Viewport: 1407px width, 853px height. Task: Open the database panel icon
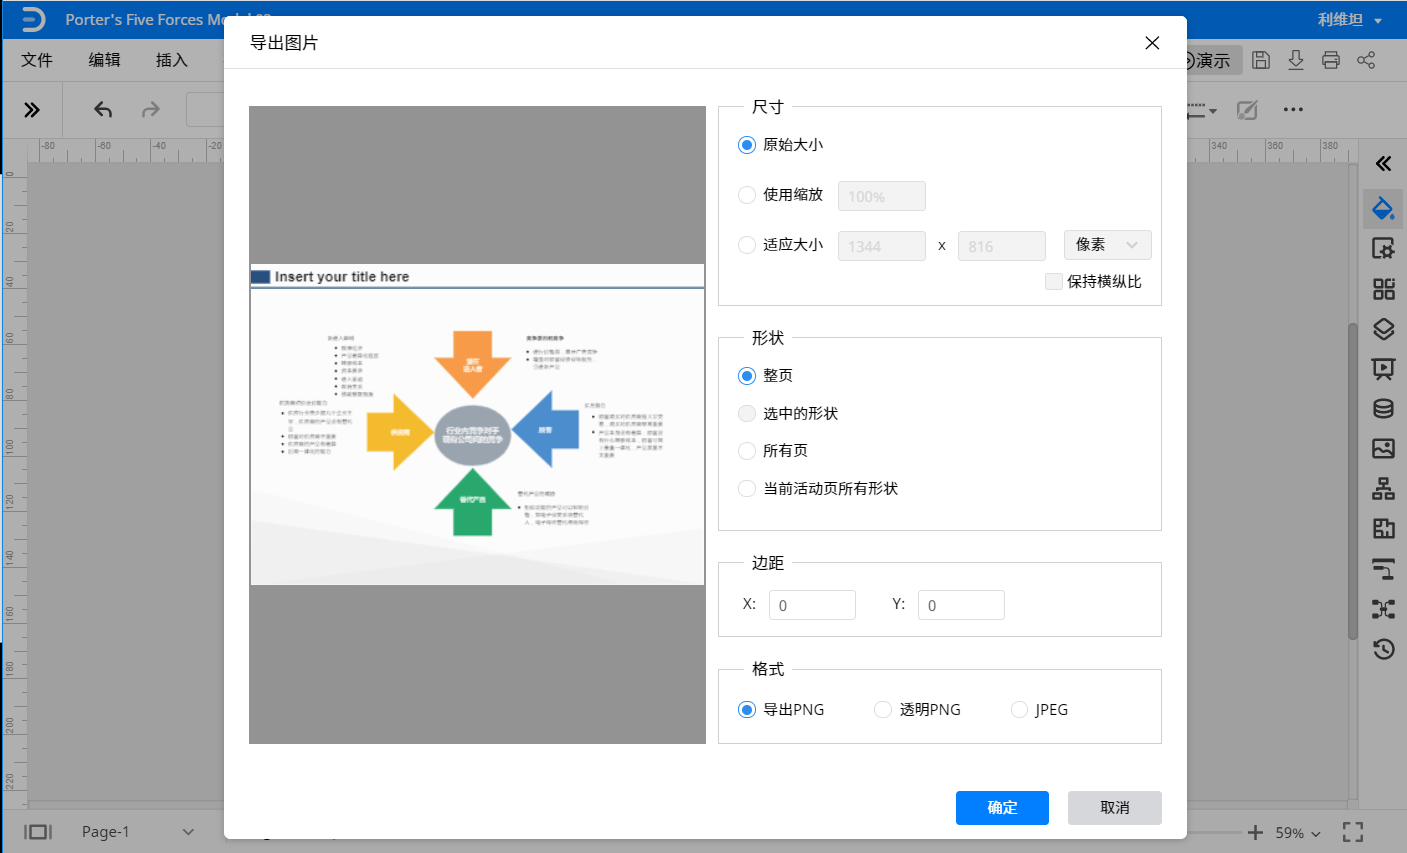point(1384,409)
